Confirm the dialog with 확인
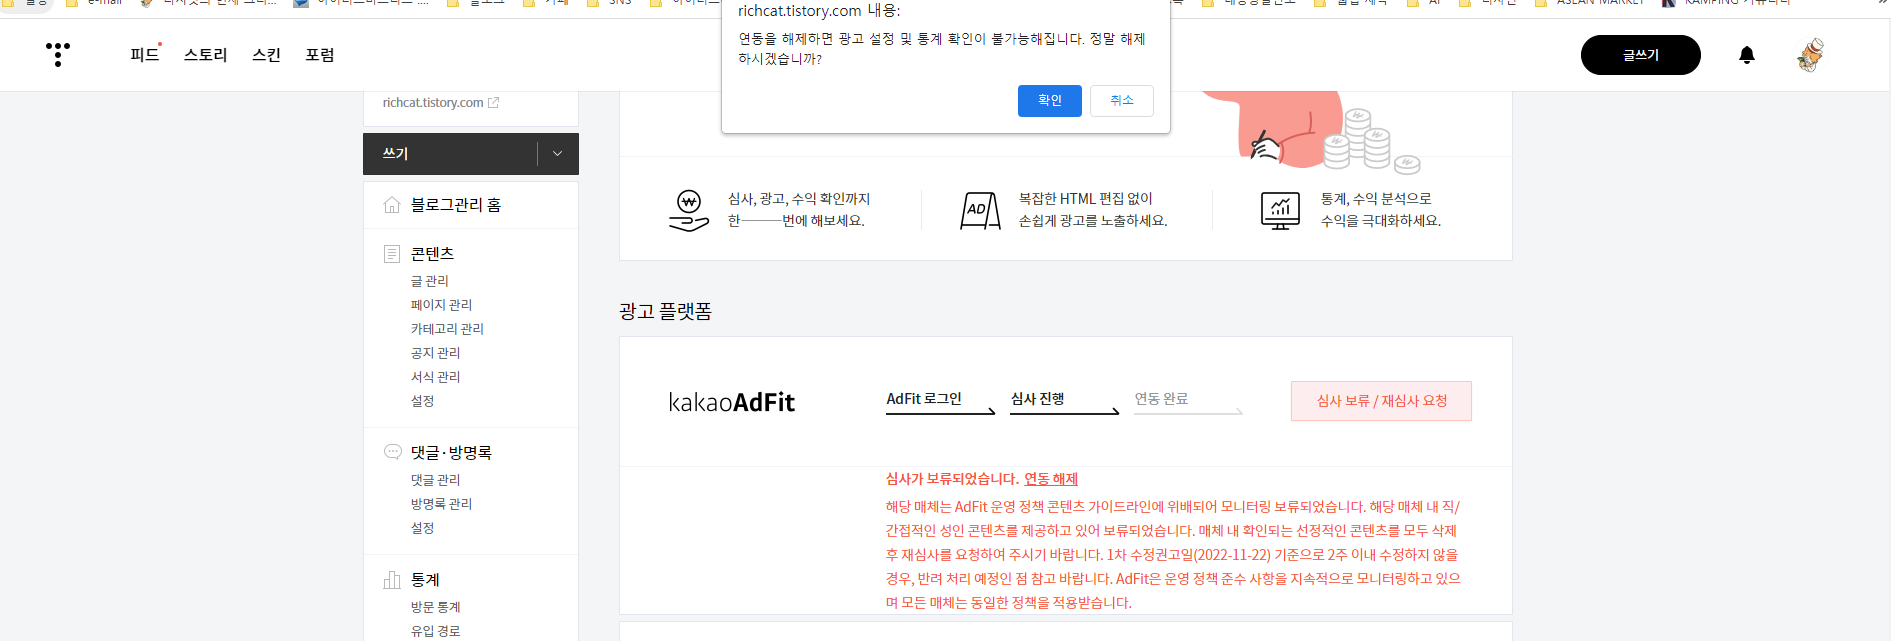This screenshot has width=1891, height=641. click(1050, 101)
